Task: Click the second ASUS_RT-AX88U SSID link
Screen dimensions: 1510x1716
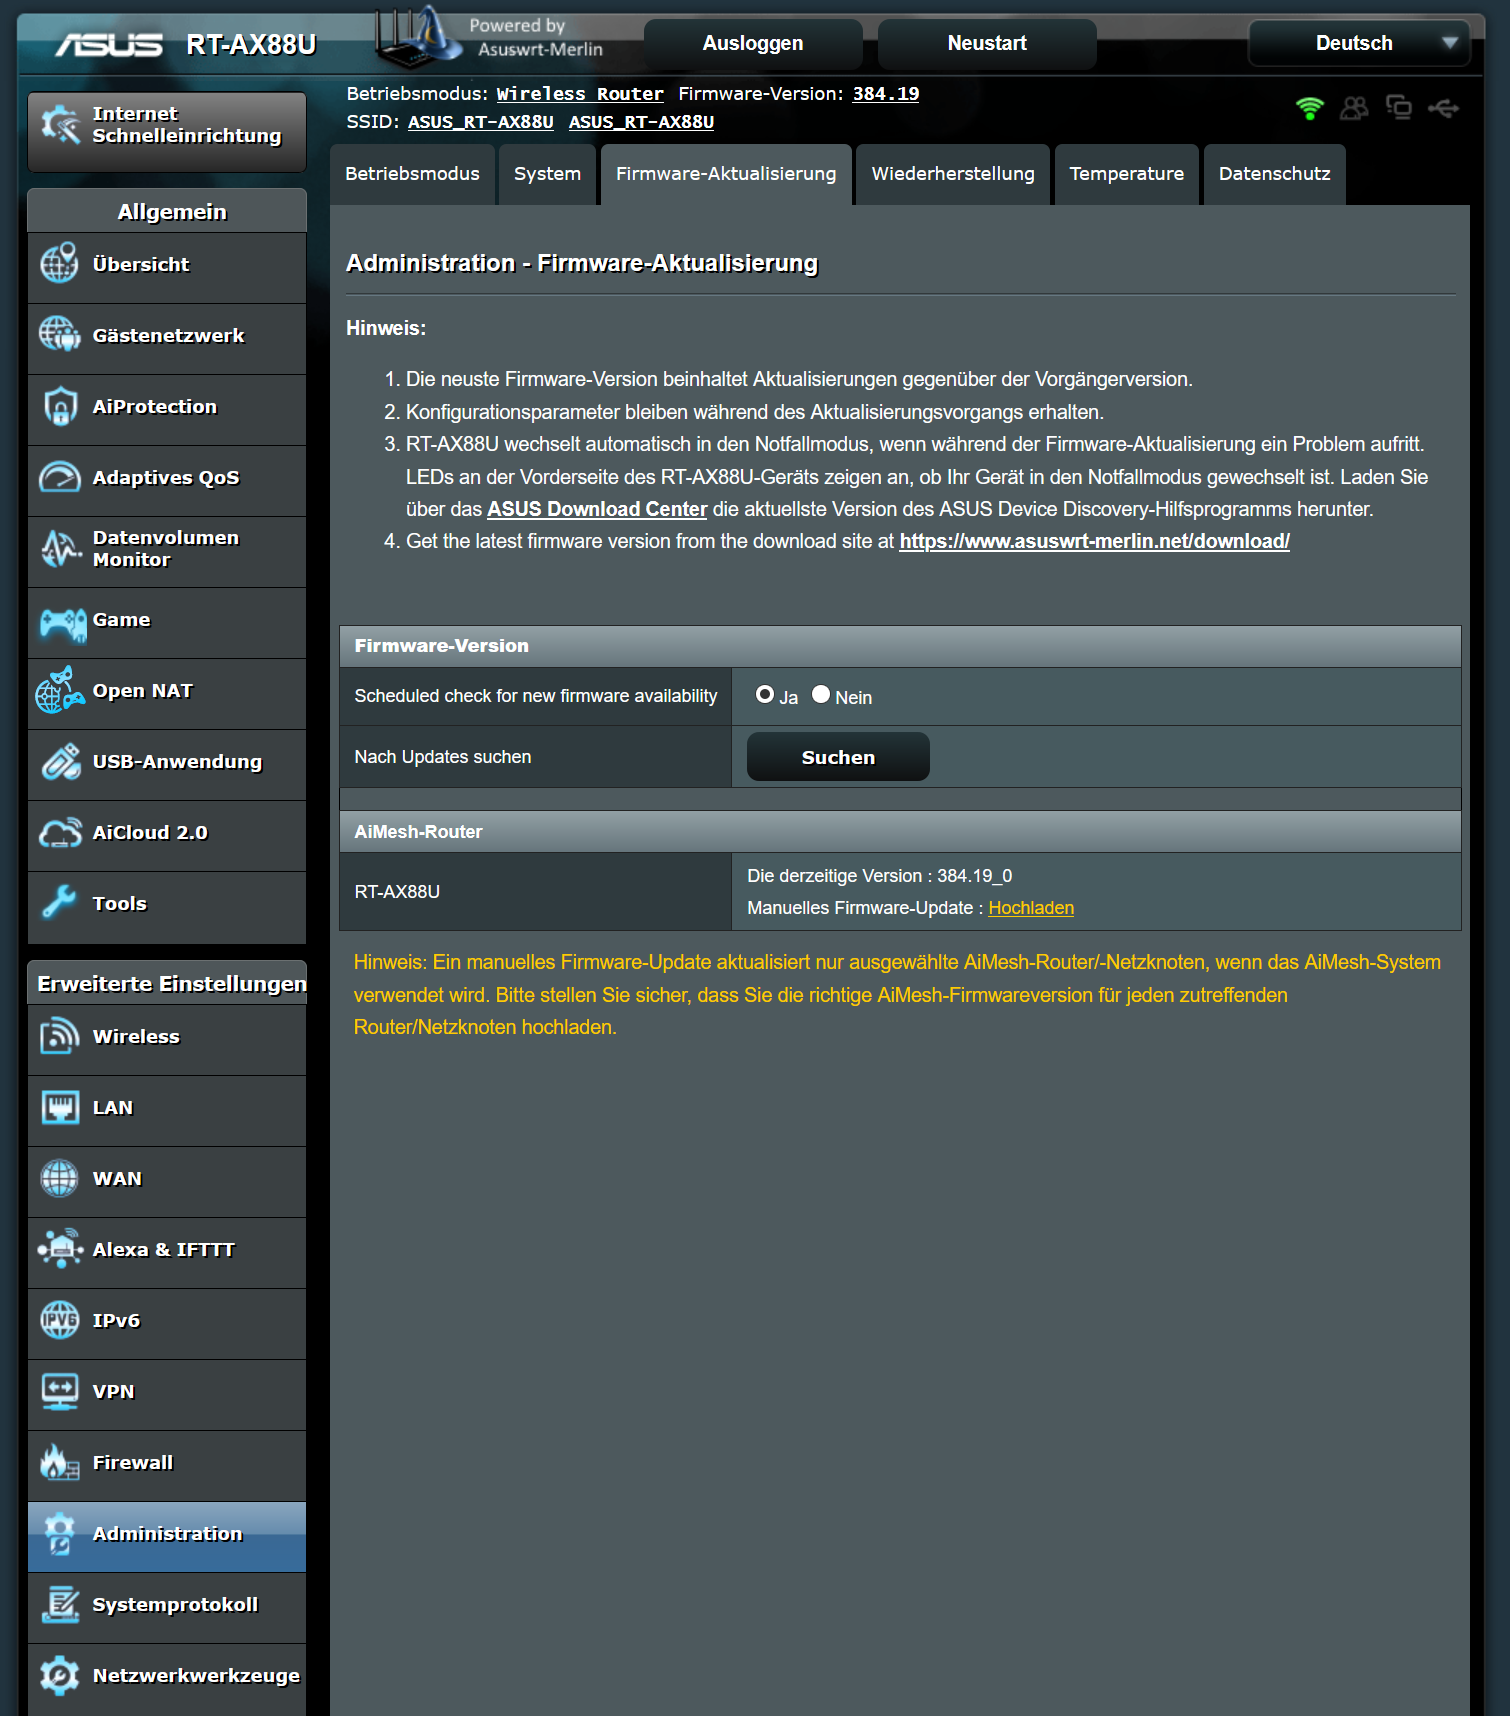Action: click(642, 122)
